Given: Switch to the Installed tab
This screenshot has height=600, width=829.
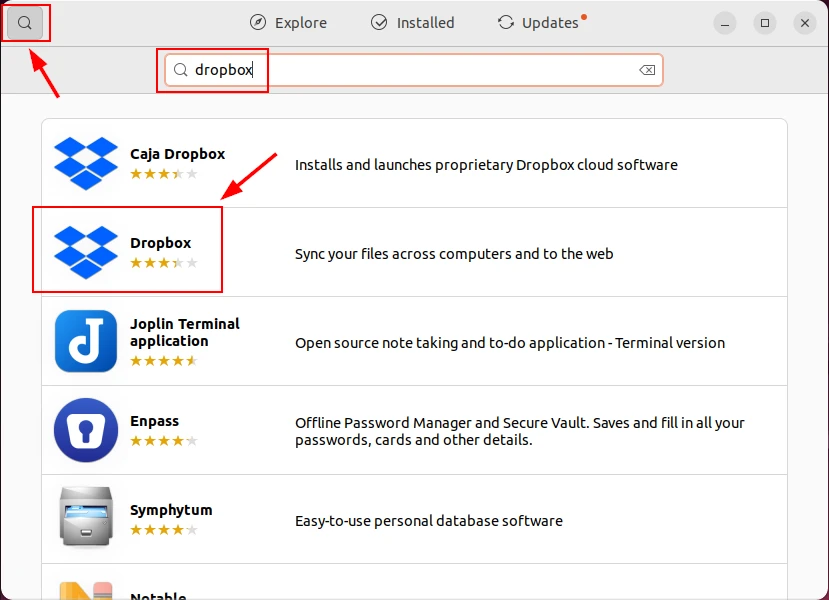Looking at the screenshot, I should pos(412,22).
